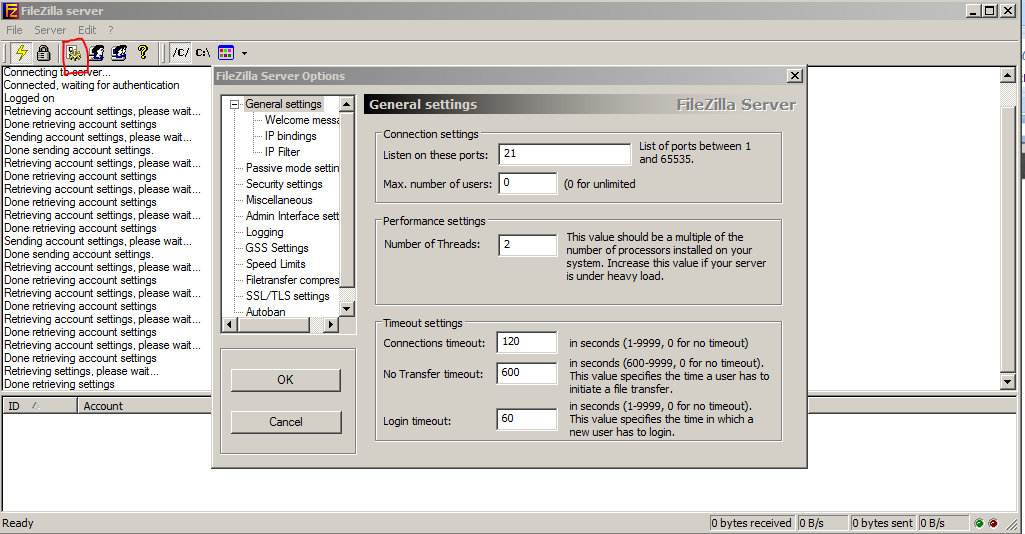
Task: Click the 'Ready' status bar text
Action: click(18, 523)
